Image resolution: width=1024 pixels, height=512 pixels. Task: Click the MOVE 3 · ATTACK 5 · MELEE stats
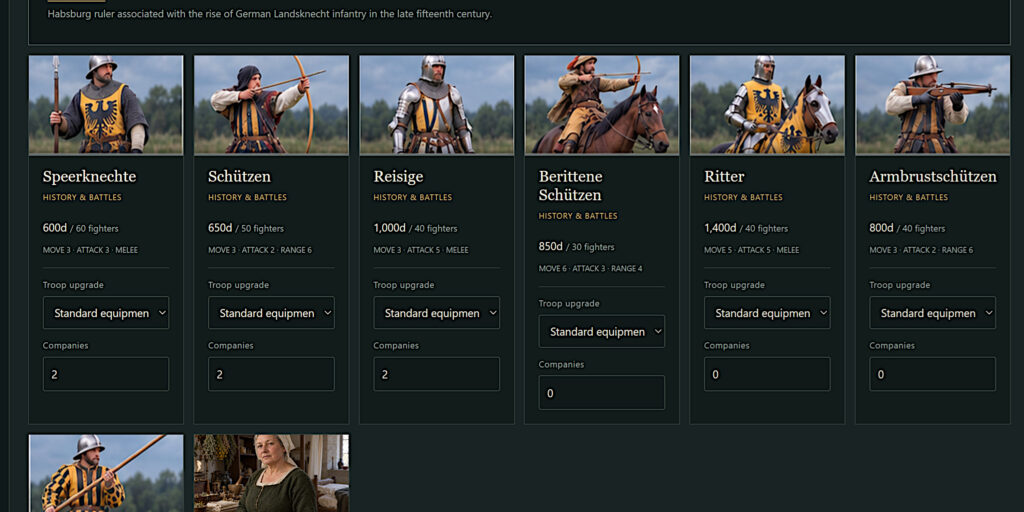coord(421,250)
